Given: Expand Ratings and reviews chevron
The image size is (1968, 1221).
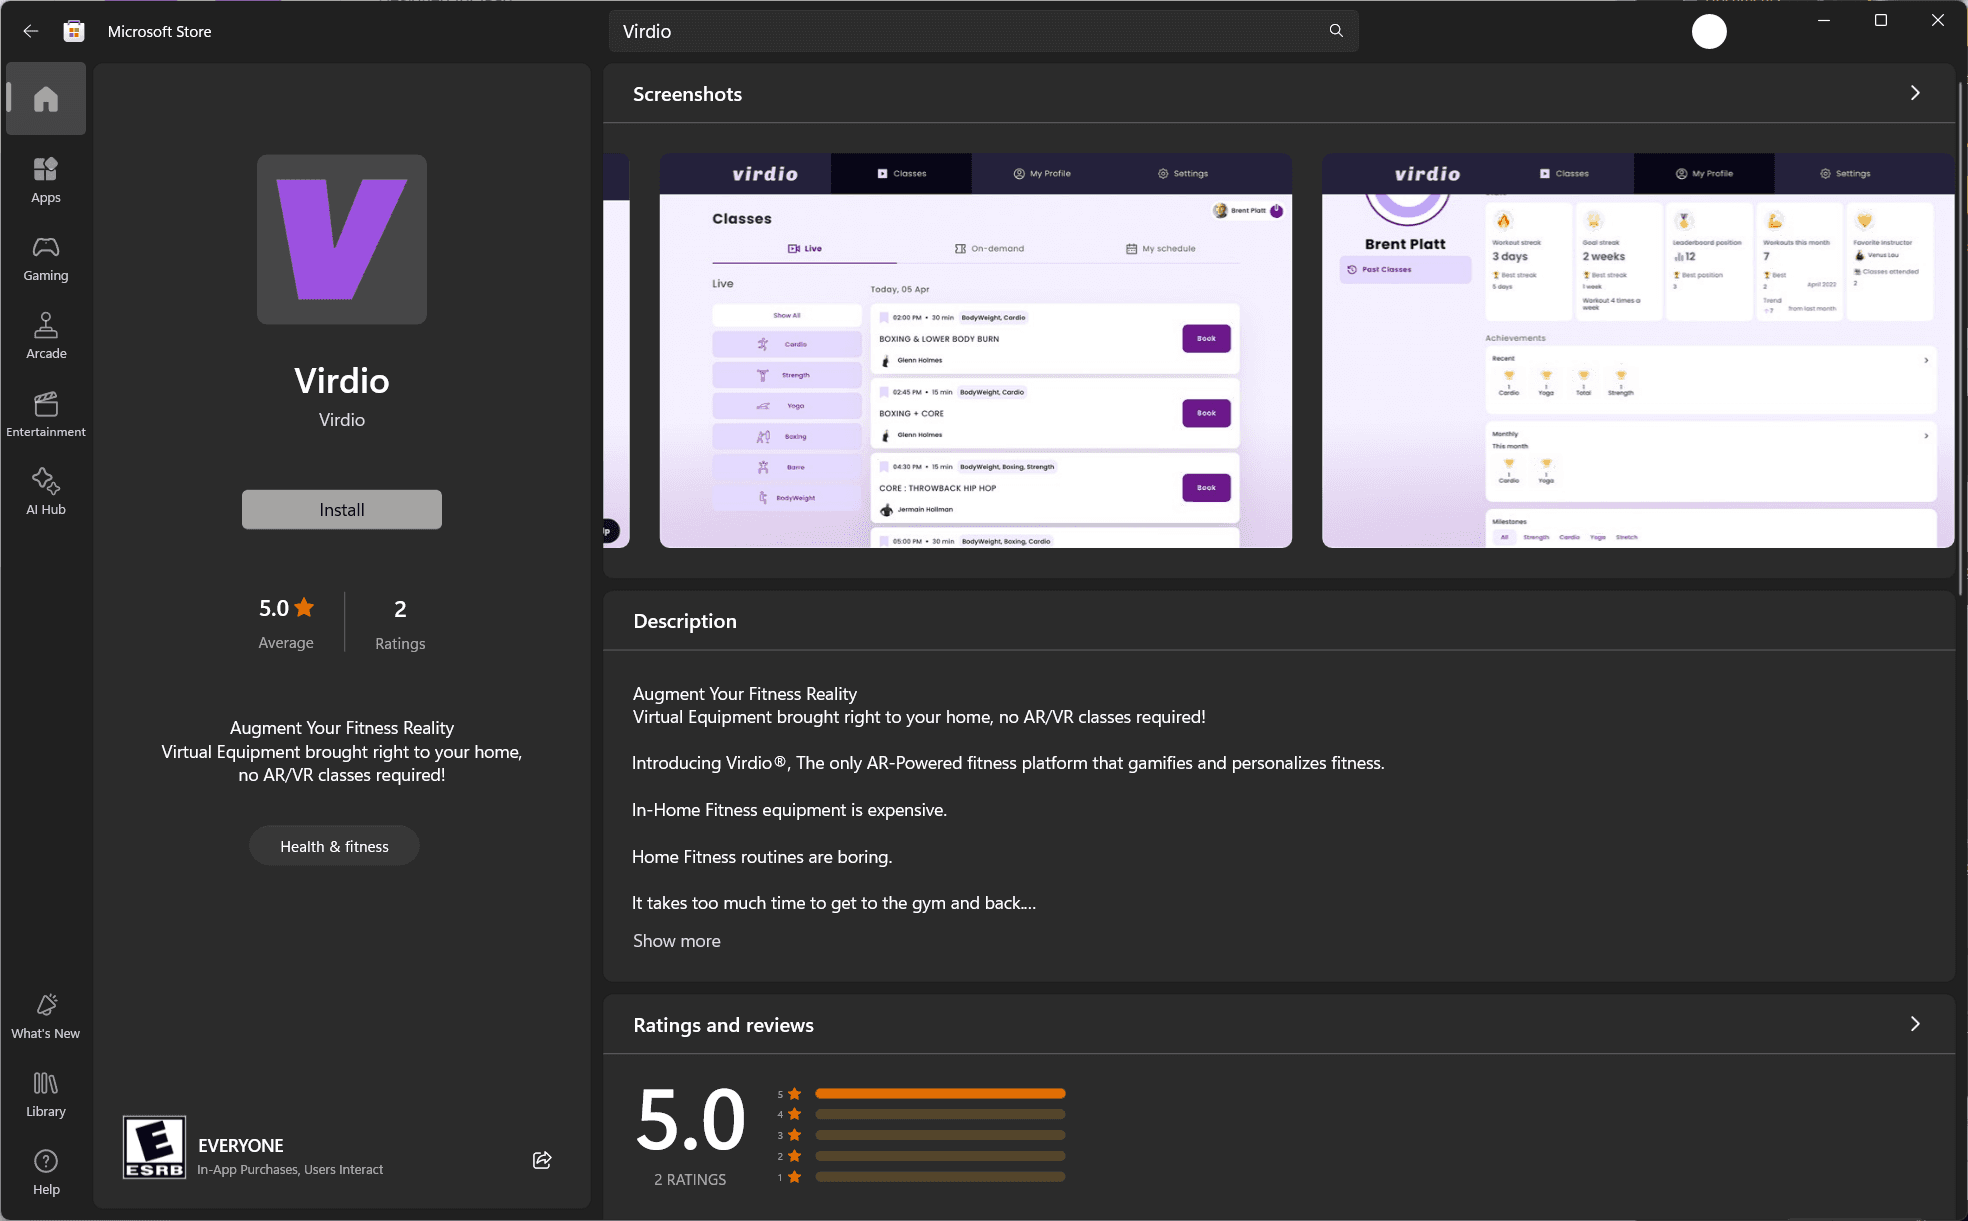Looking at the screenshot, I should (1914, 1024).
